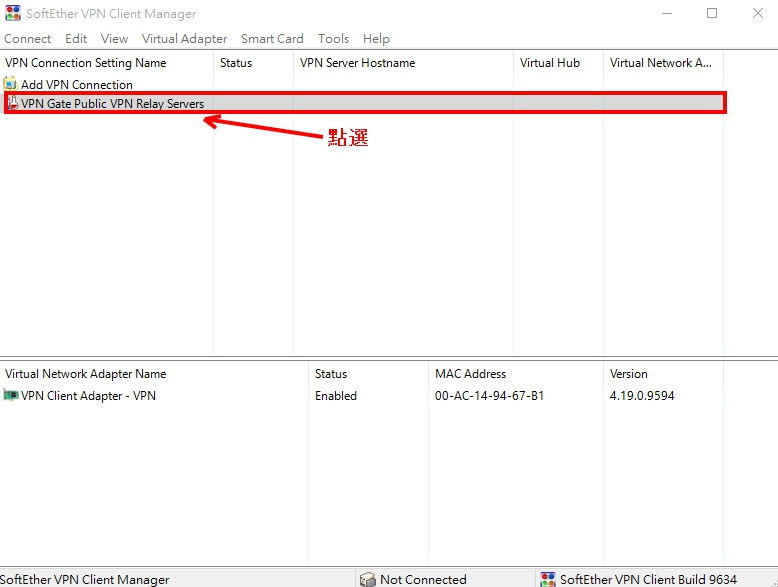Open the Connect menu
Viewport: 778px width, 587px height.
pyautogui.click(x=27, y=39)
